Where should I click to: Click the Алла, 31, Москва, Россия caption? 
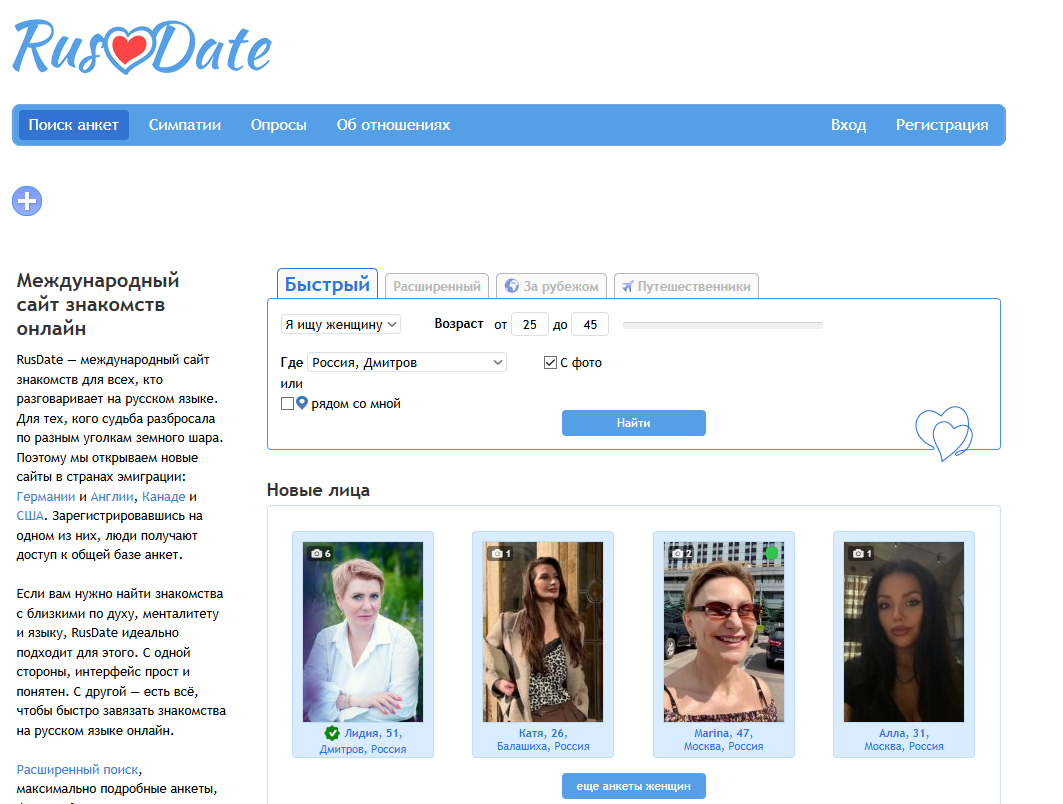[x=904, y=740]
